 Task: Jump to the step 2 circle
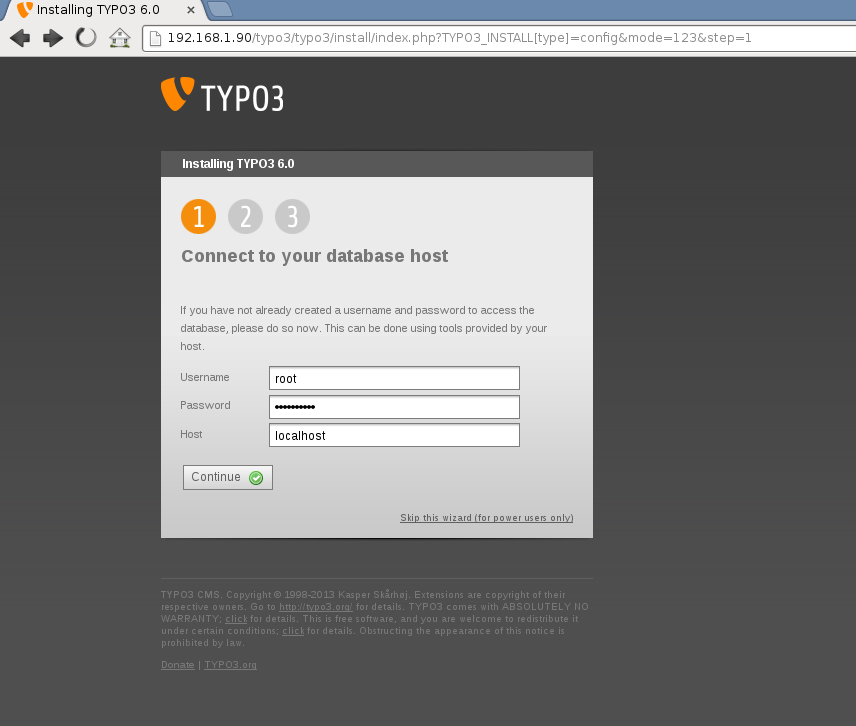pos(245,217)
